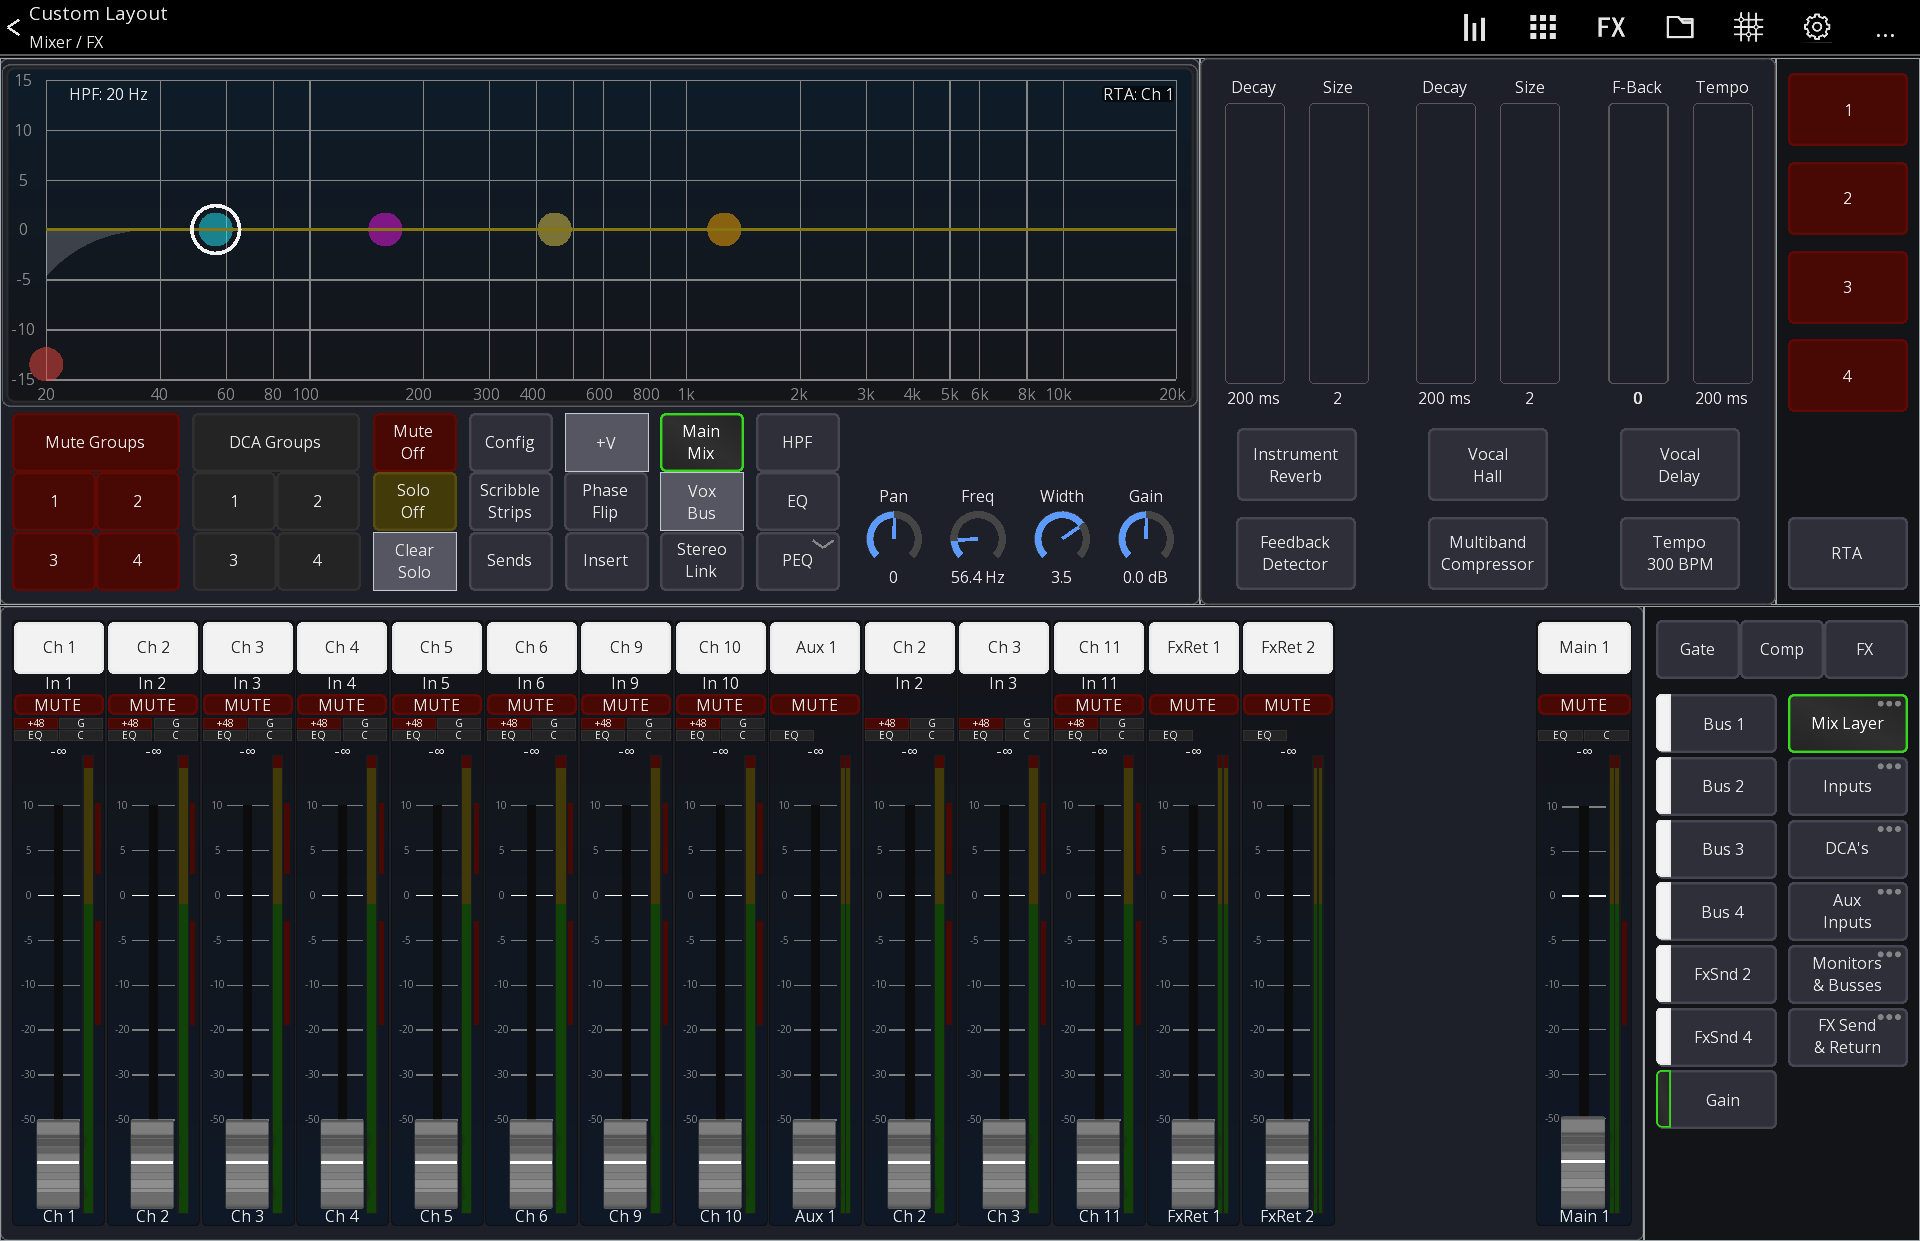
Task: Select the teal EQ band node
Action: click(x=215, y=229)
